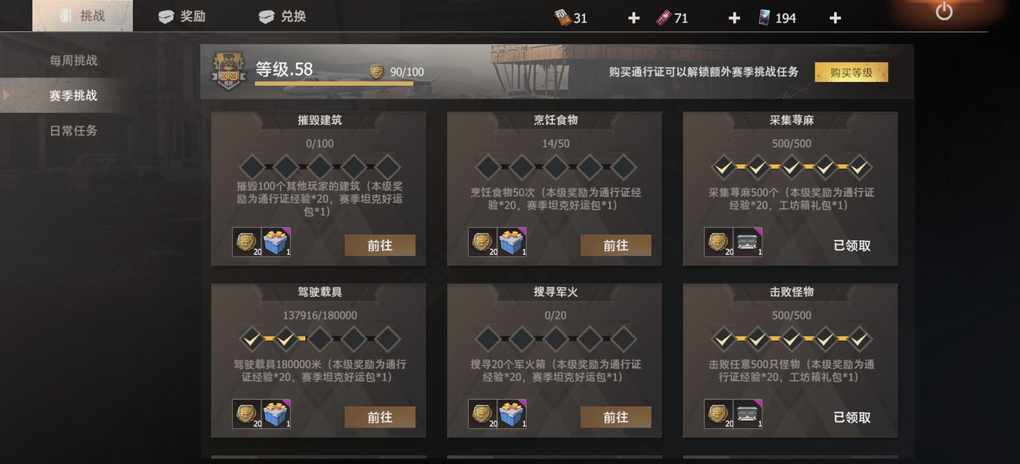Screen dimensions: 1020x464
Task: Switch to the 奖励 tab
Action: 182,17
